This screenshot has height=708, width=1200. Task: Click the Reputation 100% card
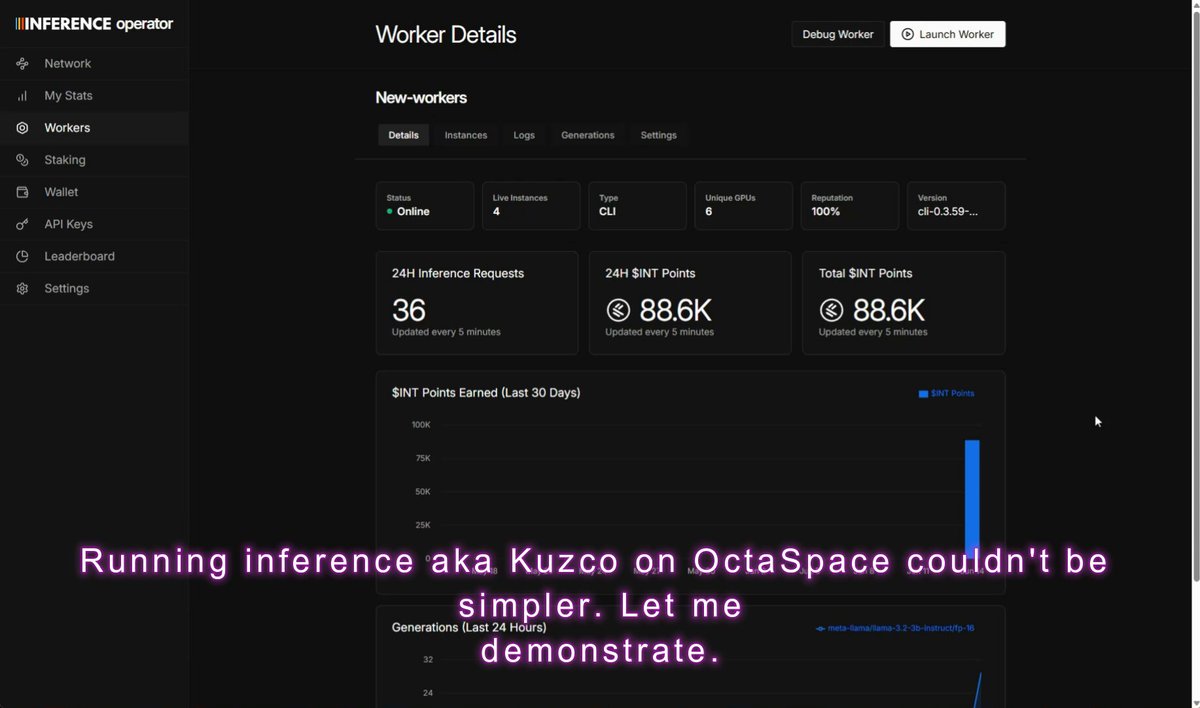850,206
